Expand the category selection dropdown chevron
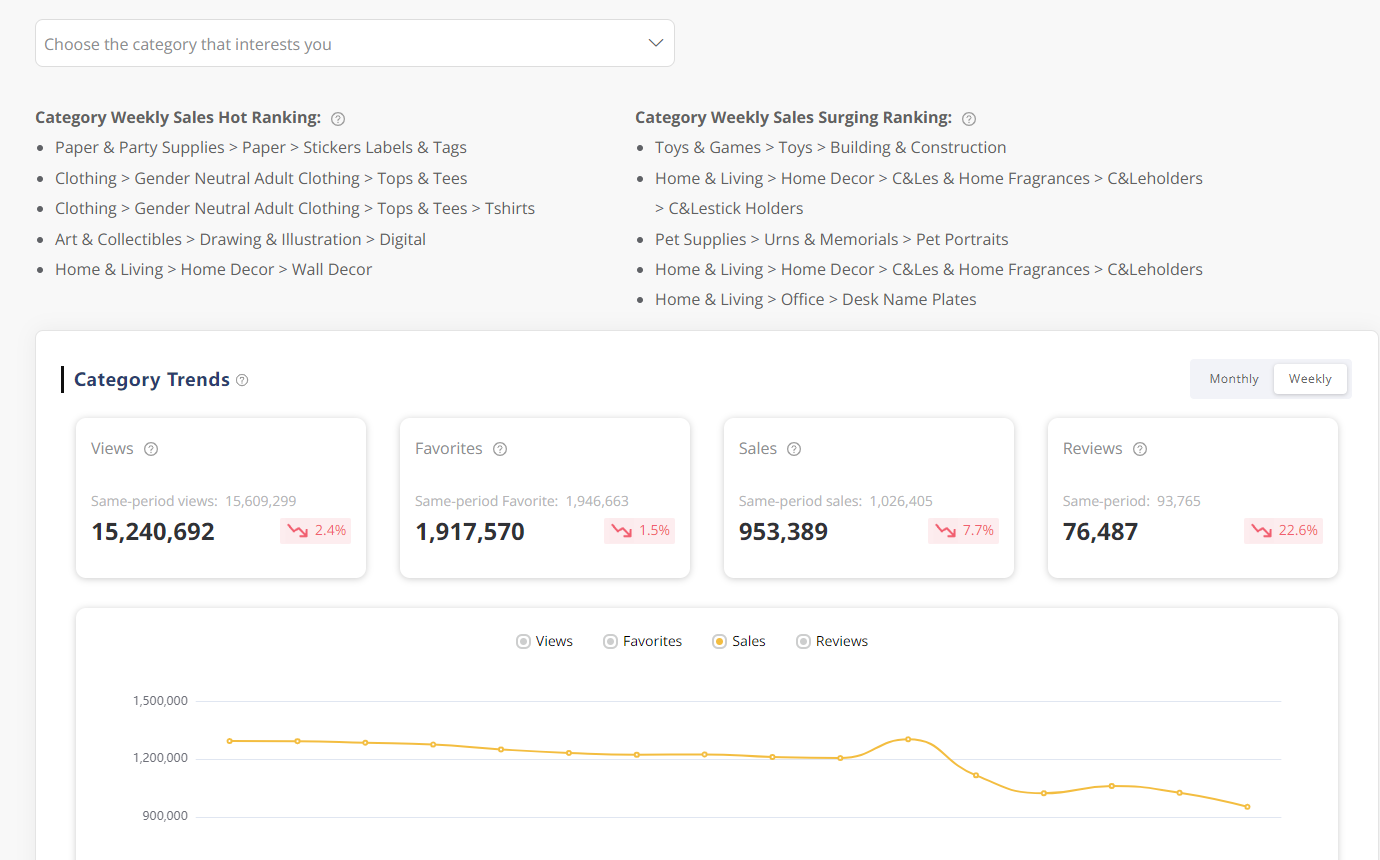Screen dimensions: 1380x860 coord(655,43)
